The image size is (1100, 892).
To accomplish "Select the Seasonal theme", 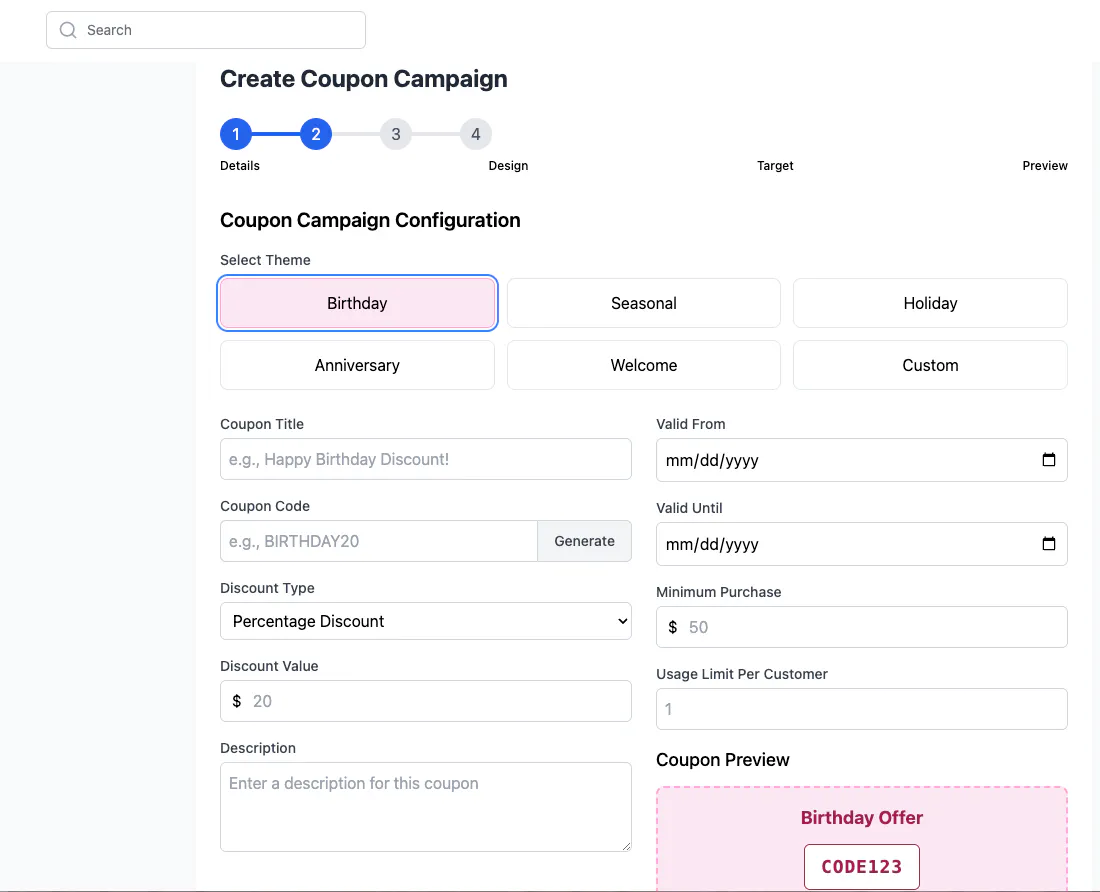I will click(x=643, y=303).
